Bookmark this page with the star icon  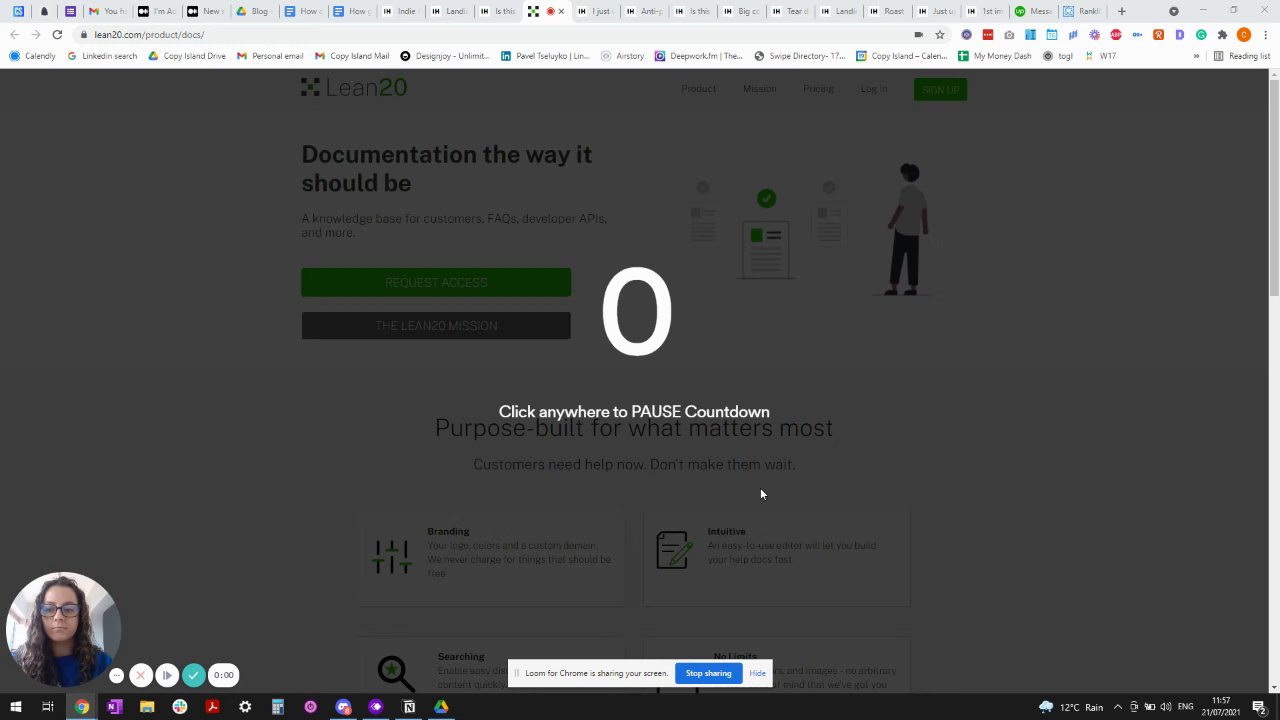click(940, 35)
